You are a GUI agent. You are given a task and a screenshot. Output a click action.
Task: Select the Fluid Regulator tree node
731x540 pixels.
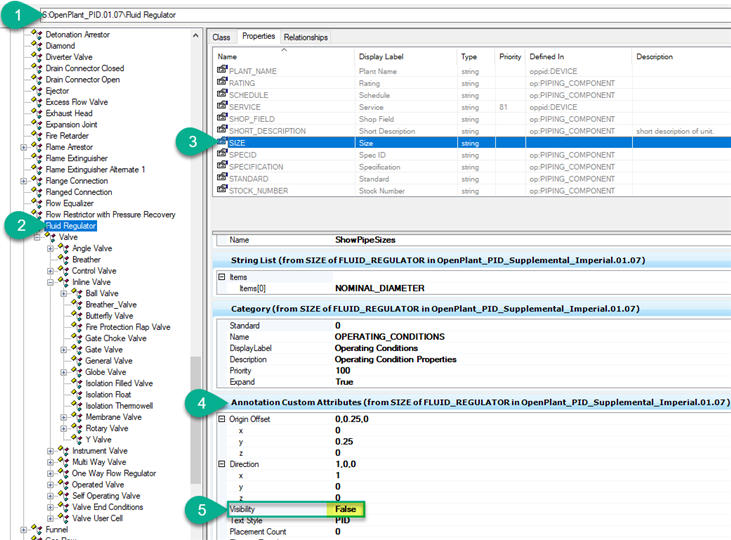pyautogui.click(x=70, y=226)
